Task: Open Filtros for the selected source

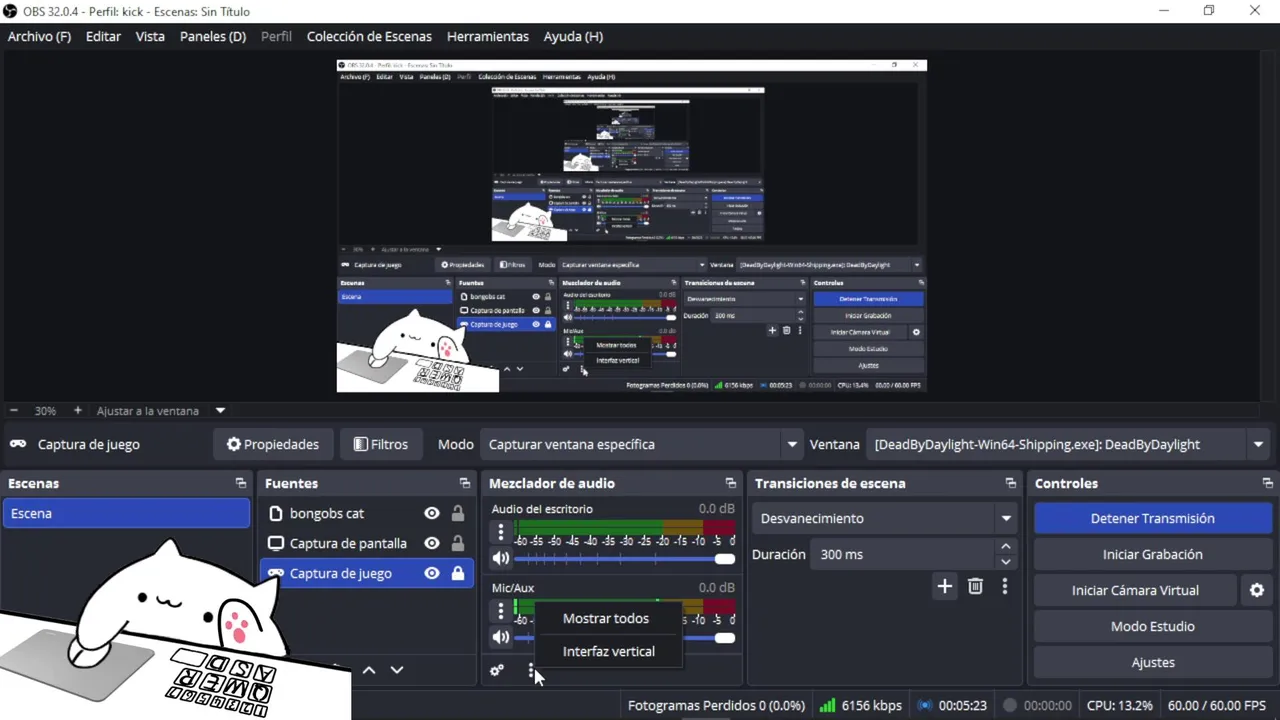Action: point(380,444)
